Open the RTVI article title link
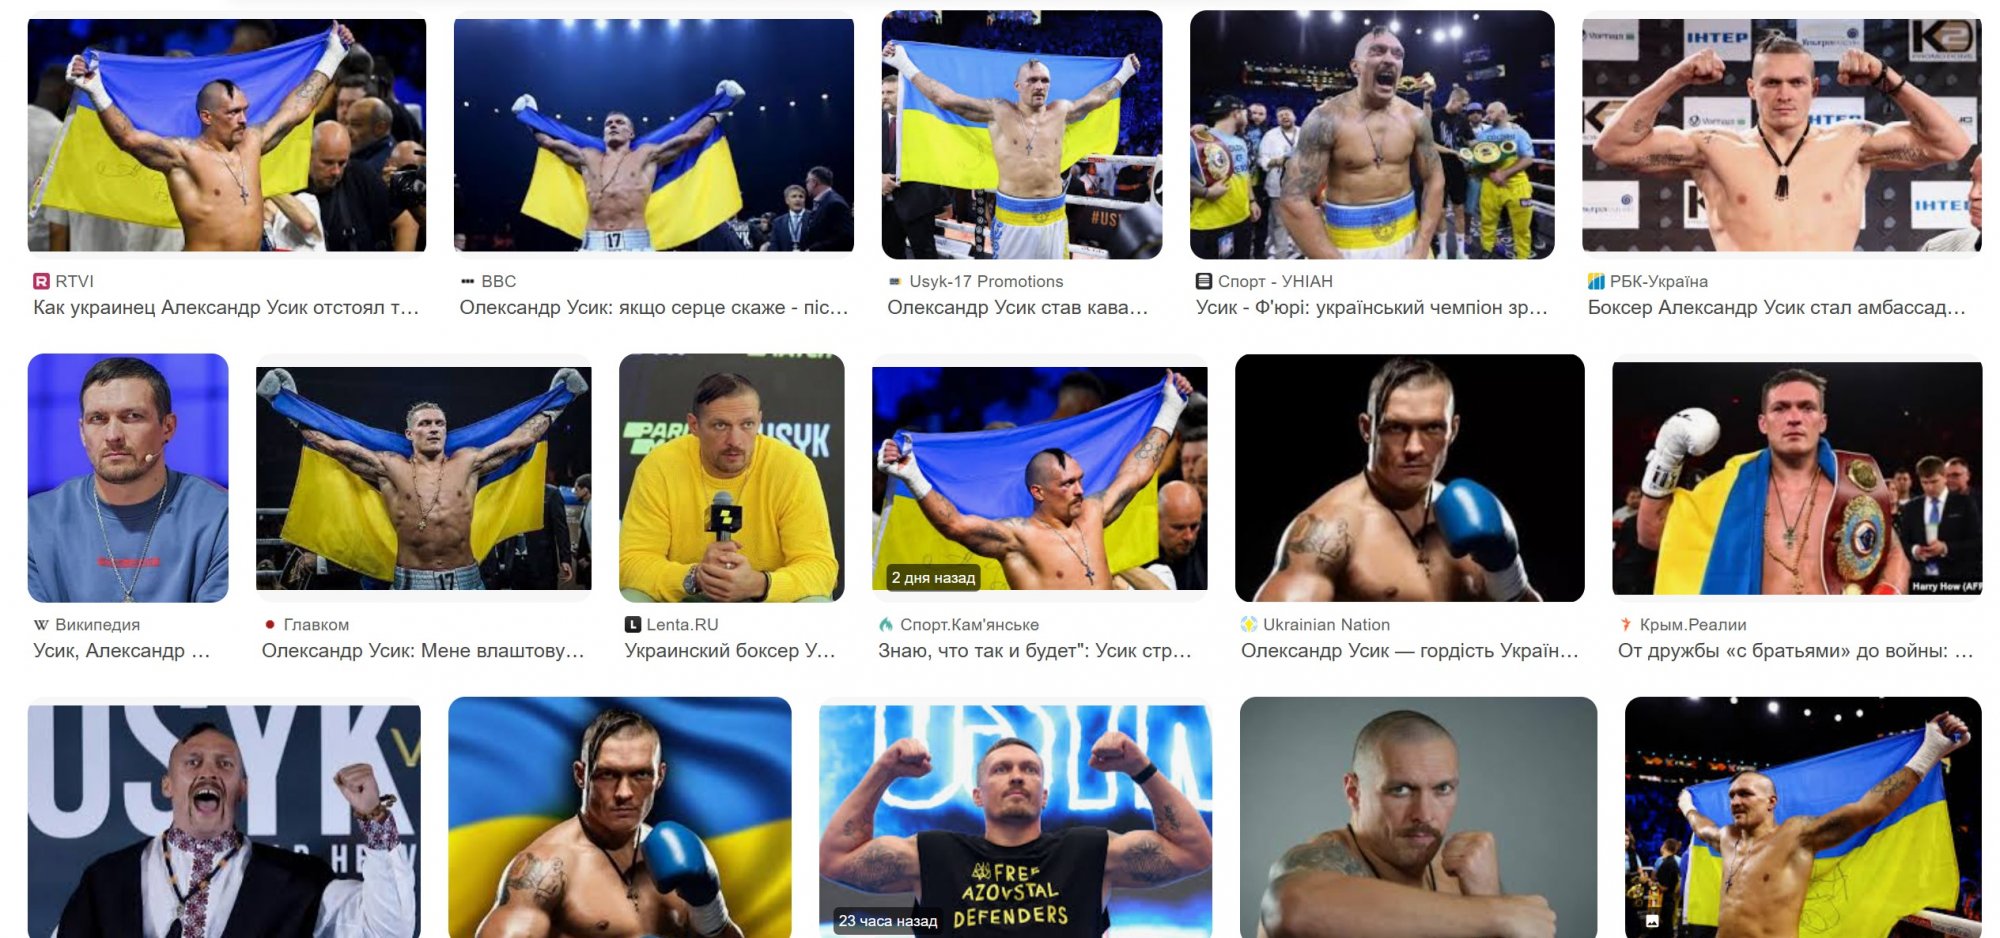The height and width of the screenshot is (938, 2000). tap(226, 308)
